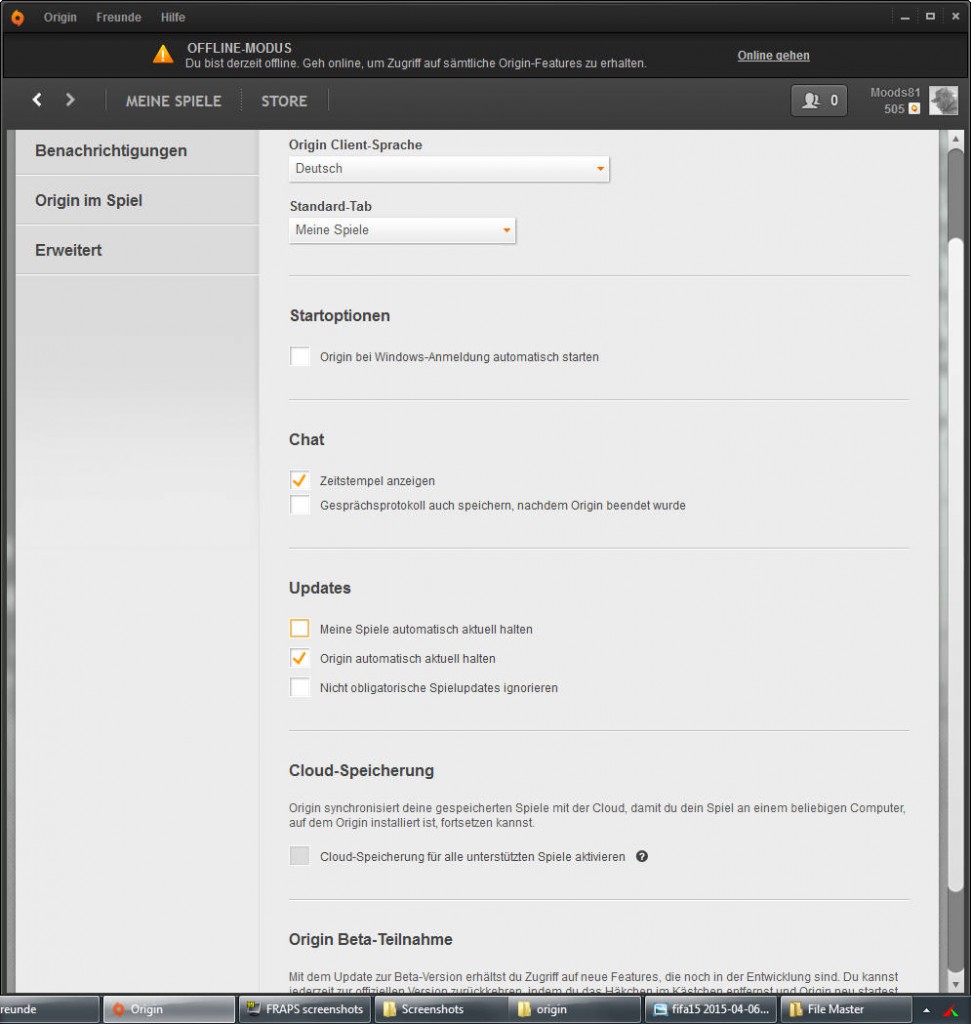Click the Origin points icon next to 505

[x=914, y=109]
